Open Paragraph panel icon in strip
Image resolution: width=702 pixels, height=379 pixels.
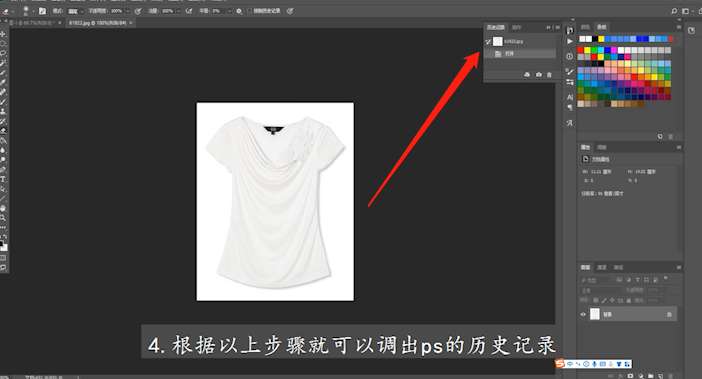tap(569, 107)
